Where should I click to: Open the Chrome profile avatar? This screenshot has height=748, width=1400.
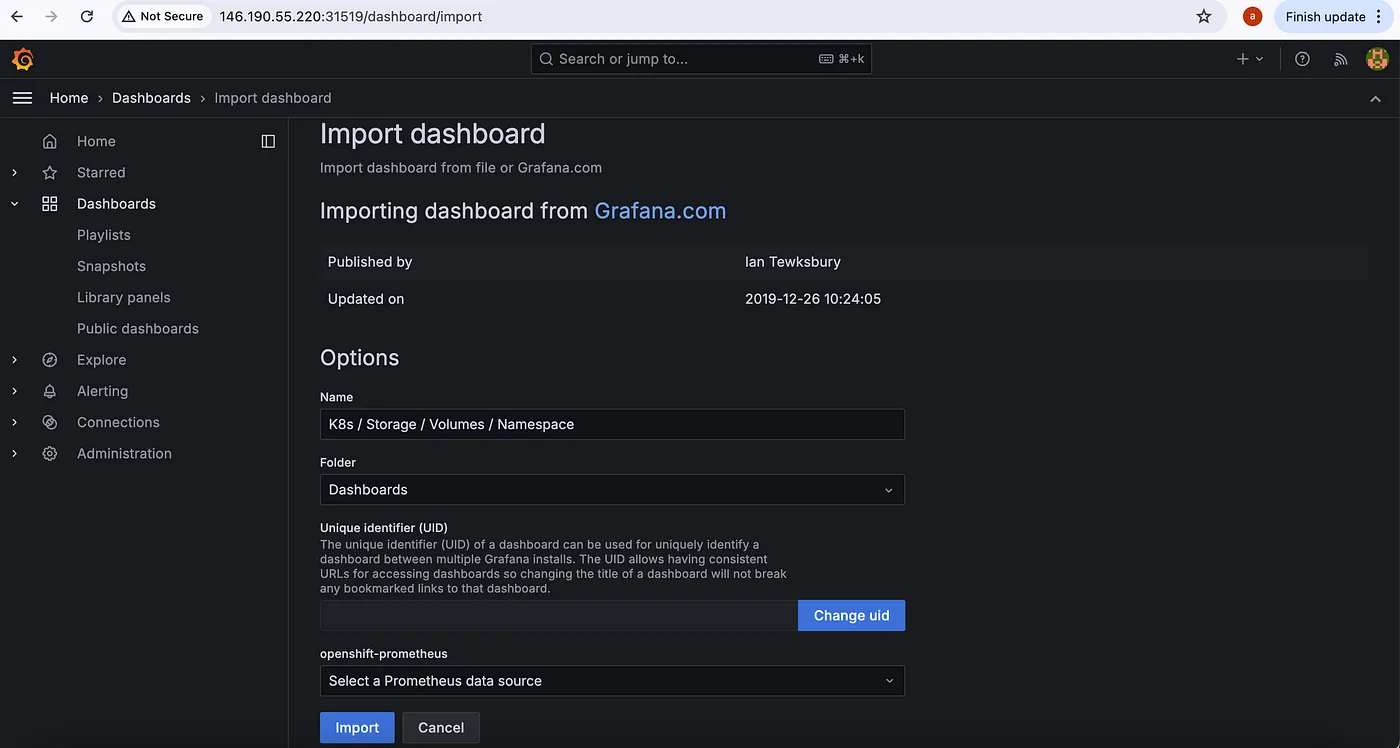click(1252, 16)
